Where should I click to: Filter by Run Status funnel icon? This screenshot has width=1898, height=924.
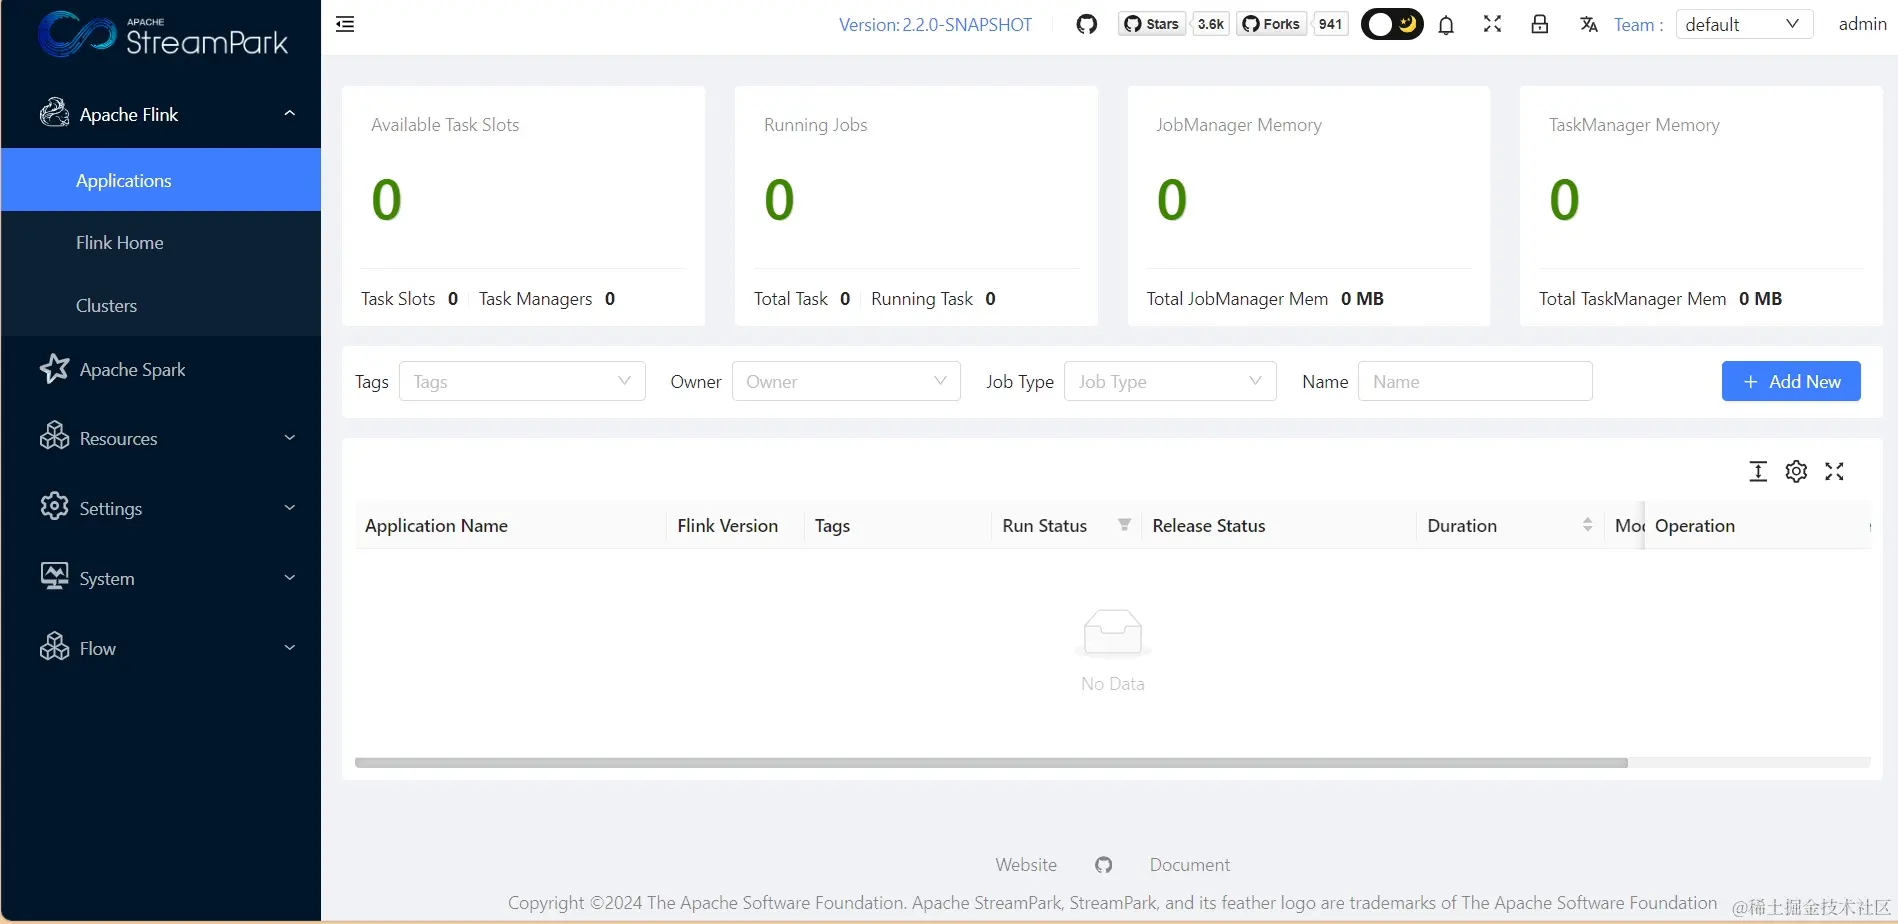[x=1124, y=525]
